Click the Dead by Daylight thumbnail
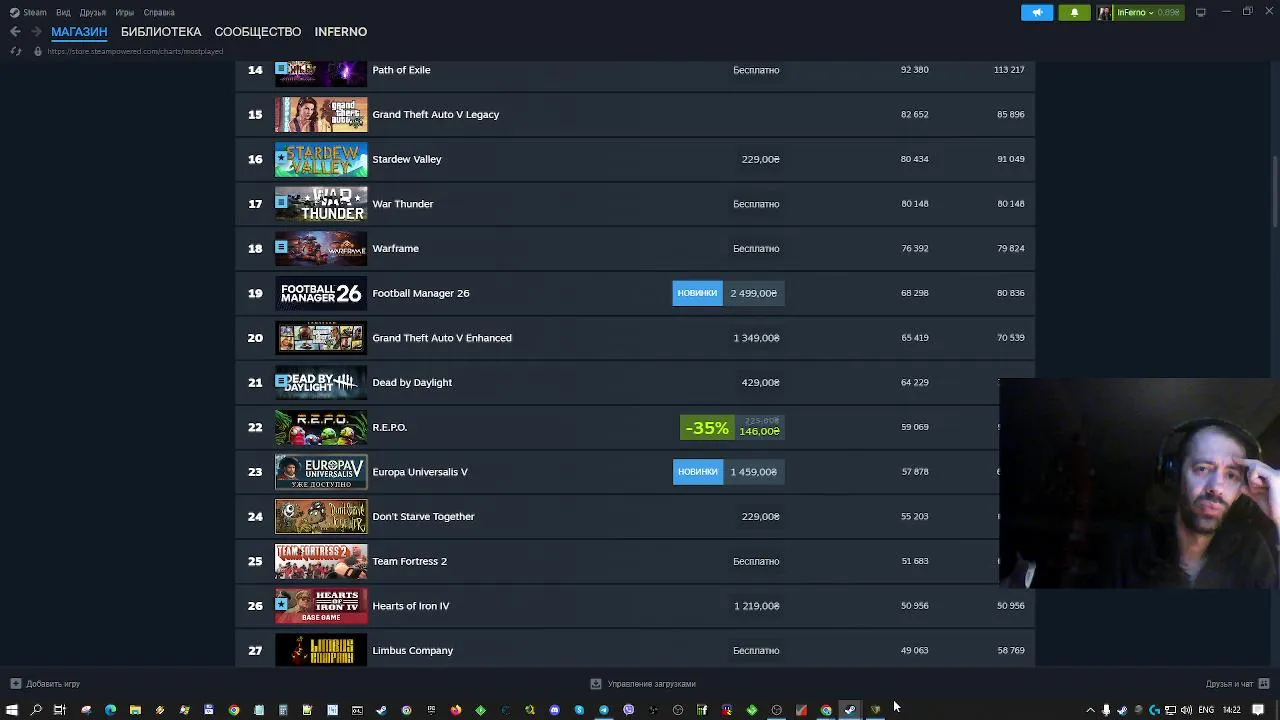The image size is (1280, 720). coord(321,382)
